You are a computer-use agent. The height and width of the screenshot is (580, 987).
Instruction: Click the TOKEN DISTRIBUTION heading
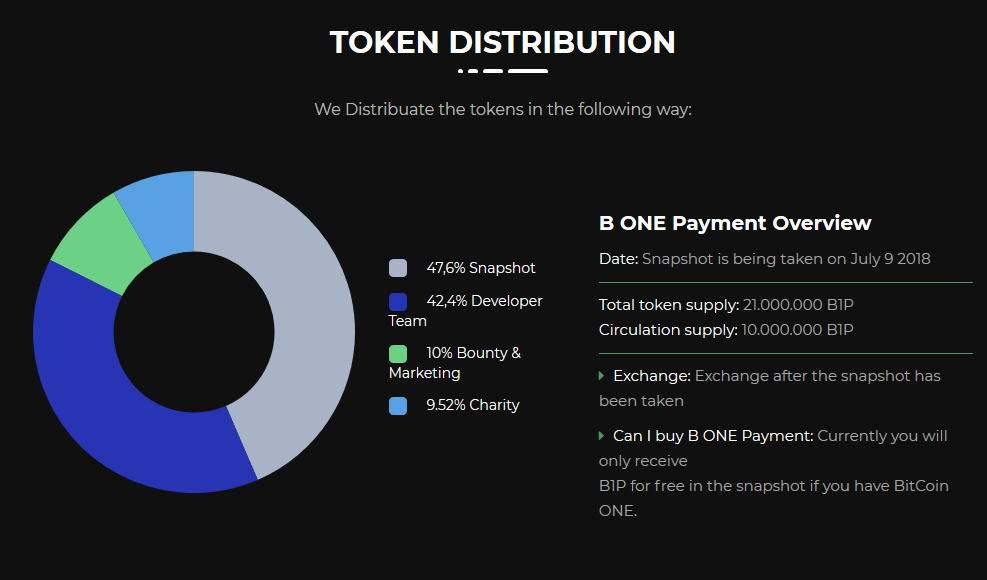(502, 43)
